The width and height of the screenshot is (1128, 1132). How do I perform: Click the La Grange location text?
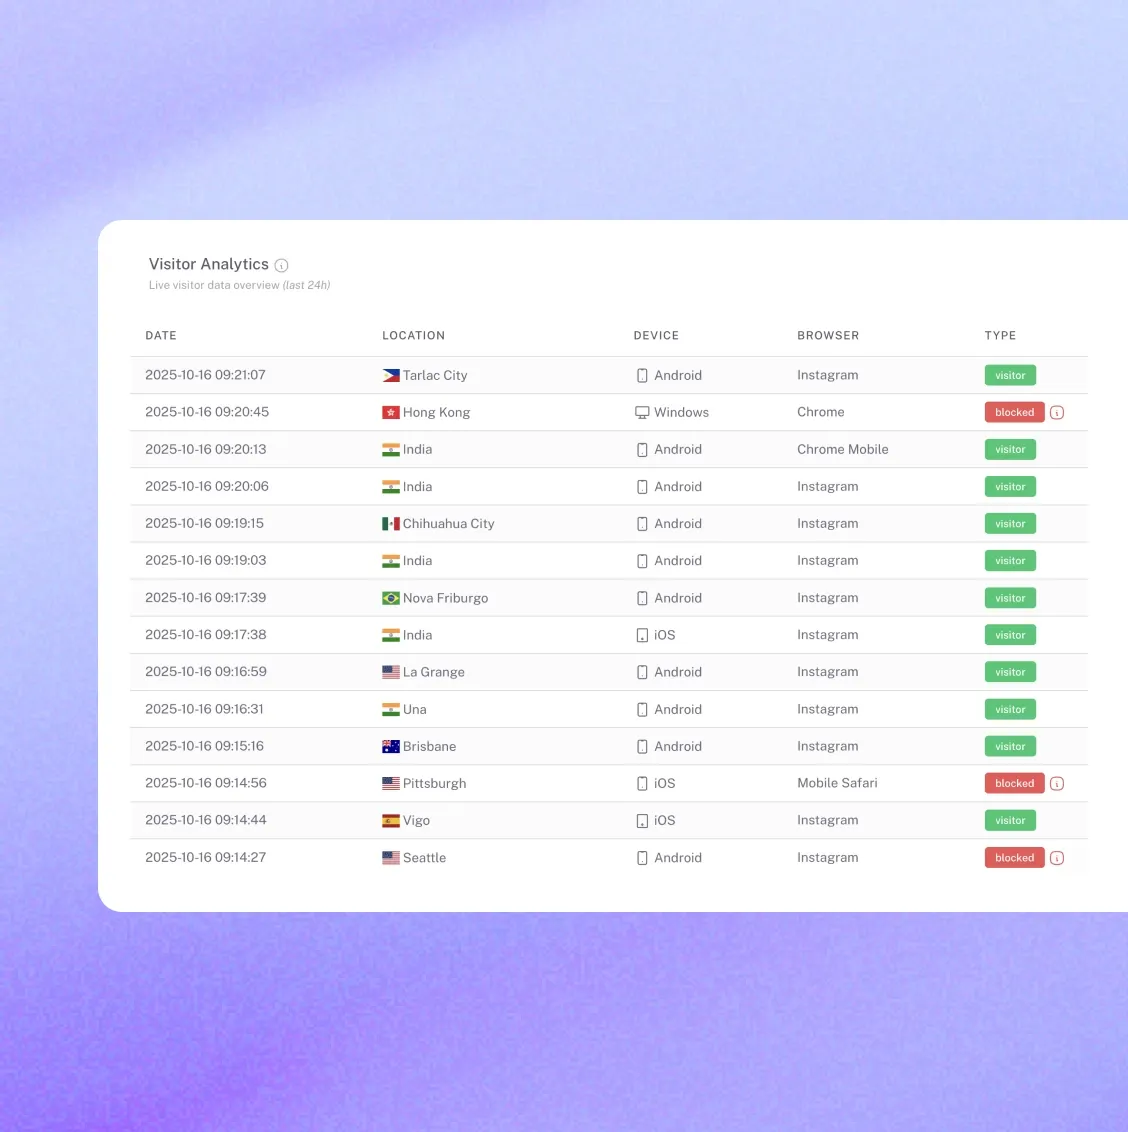(x=433, y=672)
